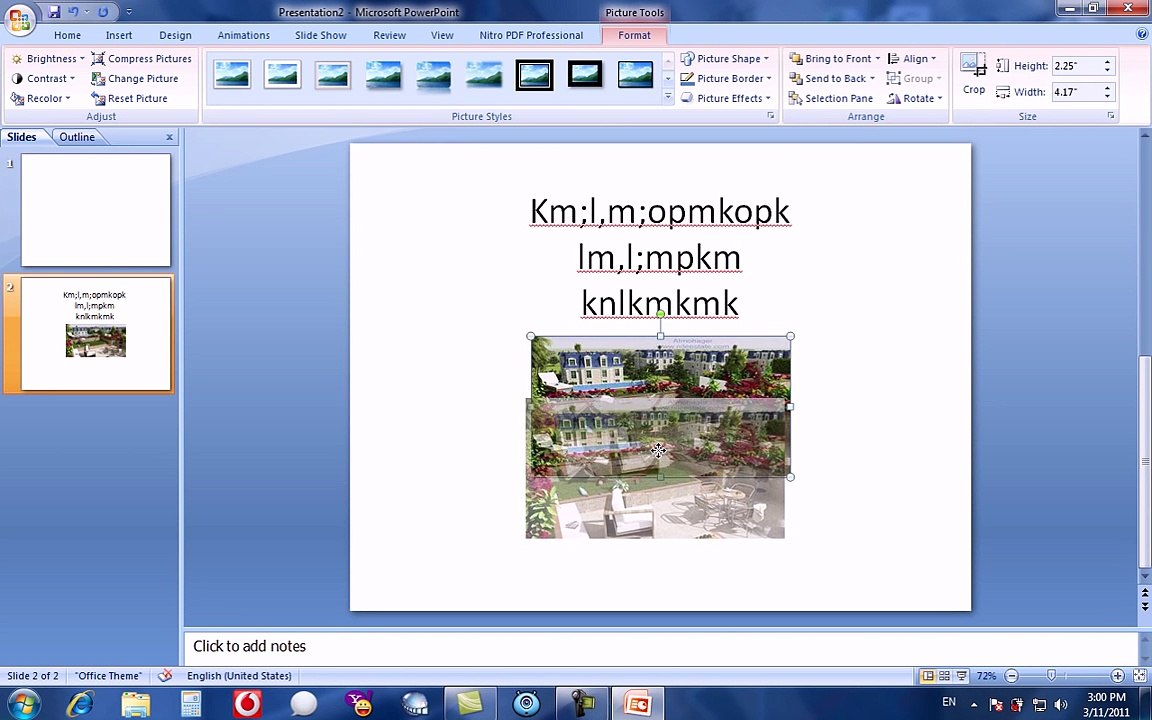Screen dimensions: 1152x720
Task: Switch to the Insert tab
Action: click(x=119, y=35)
